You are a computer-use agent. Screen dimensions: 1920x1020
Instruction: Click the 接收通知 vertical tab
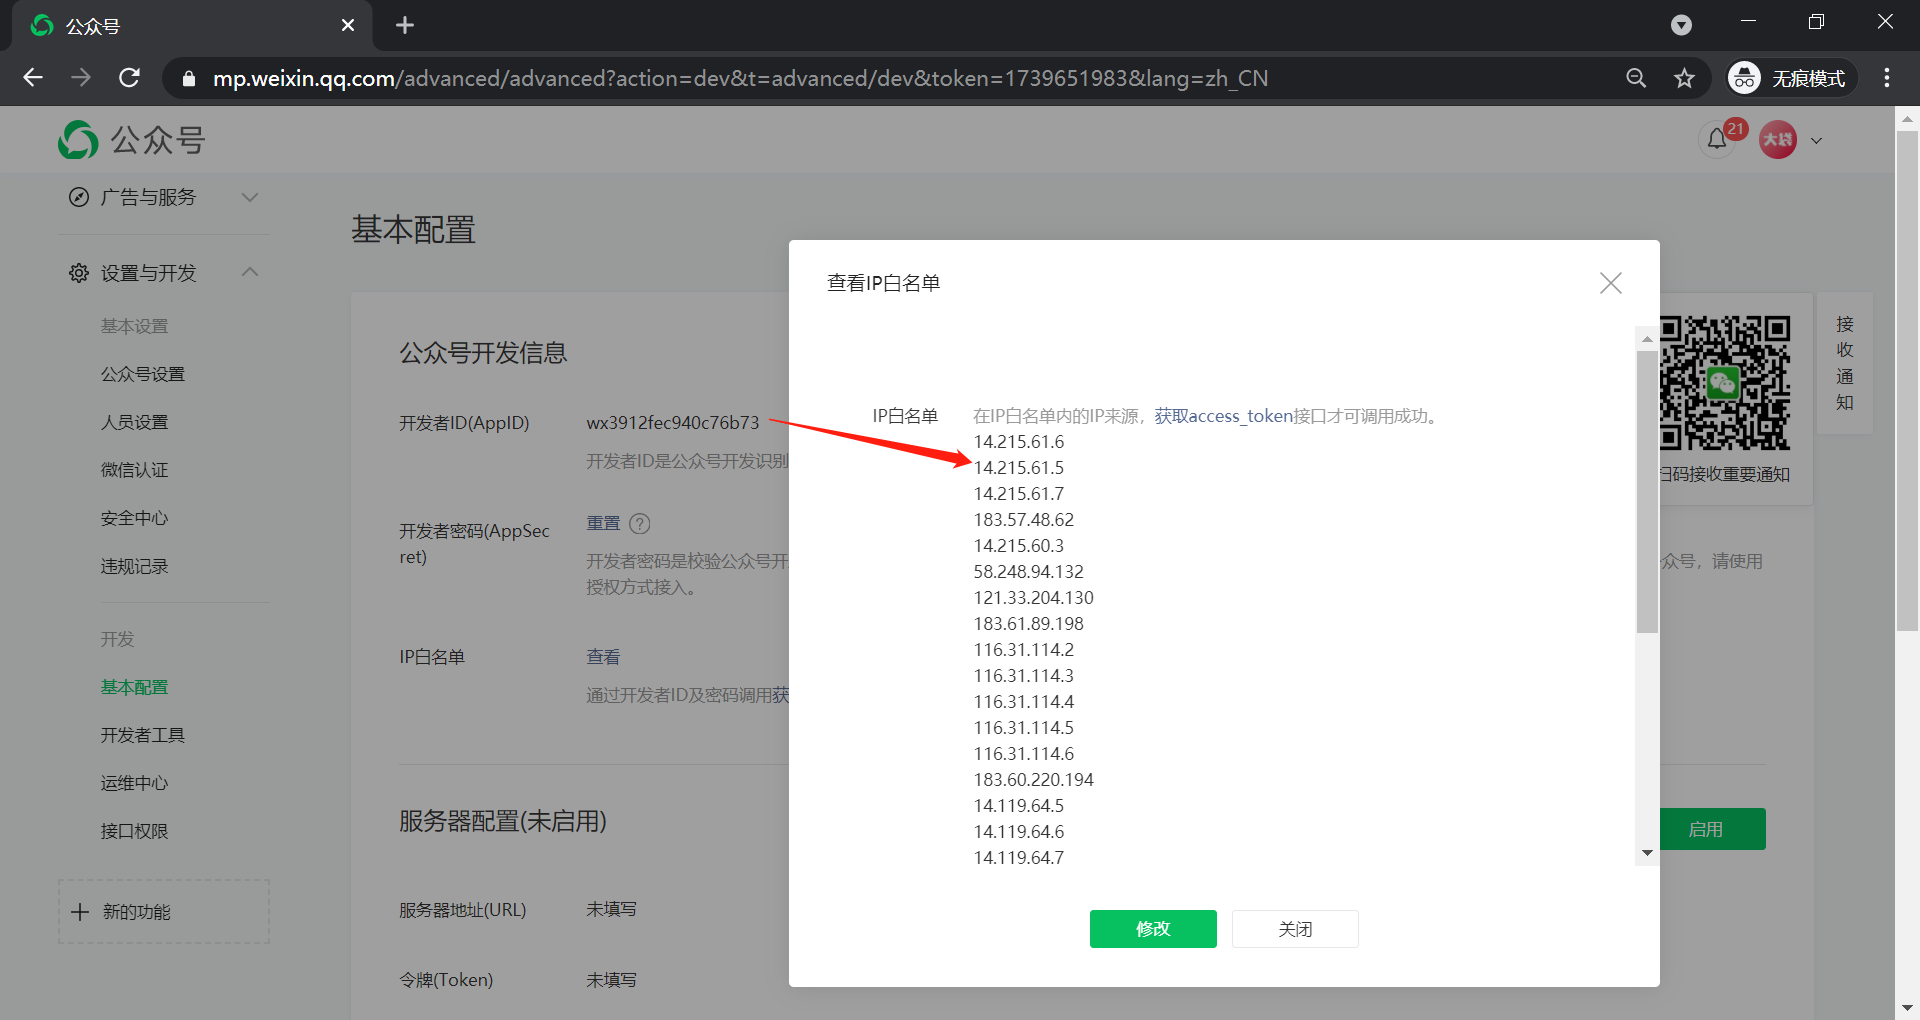click(x=1845, y=363)
